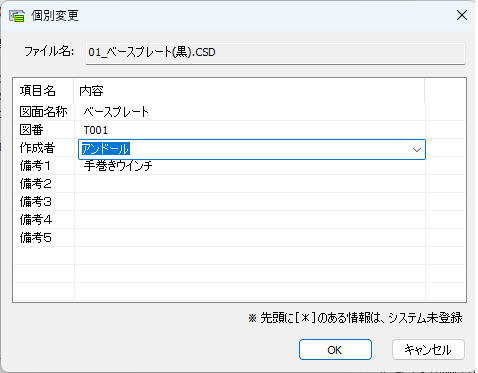The image size is (478, 373).
Task: Select the 図番 content cell T001
Action: [x=250, y=130]
